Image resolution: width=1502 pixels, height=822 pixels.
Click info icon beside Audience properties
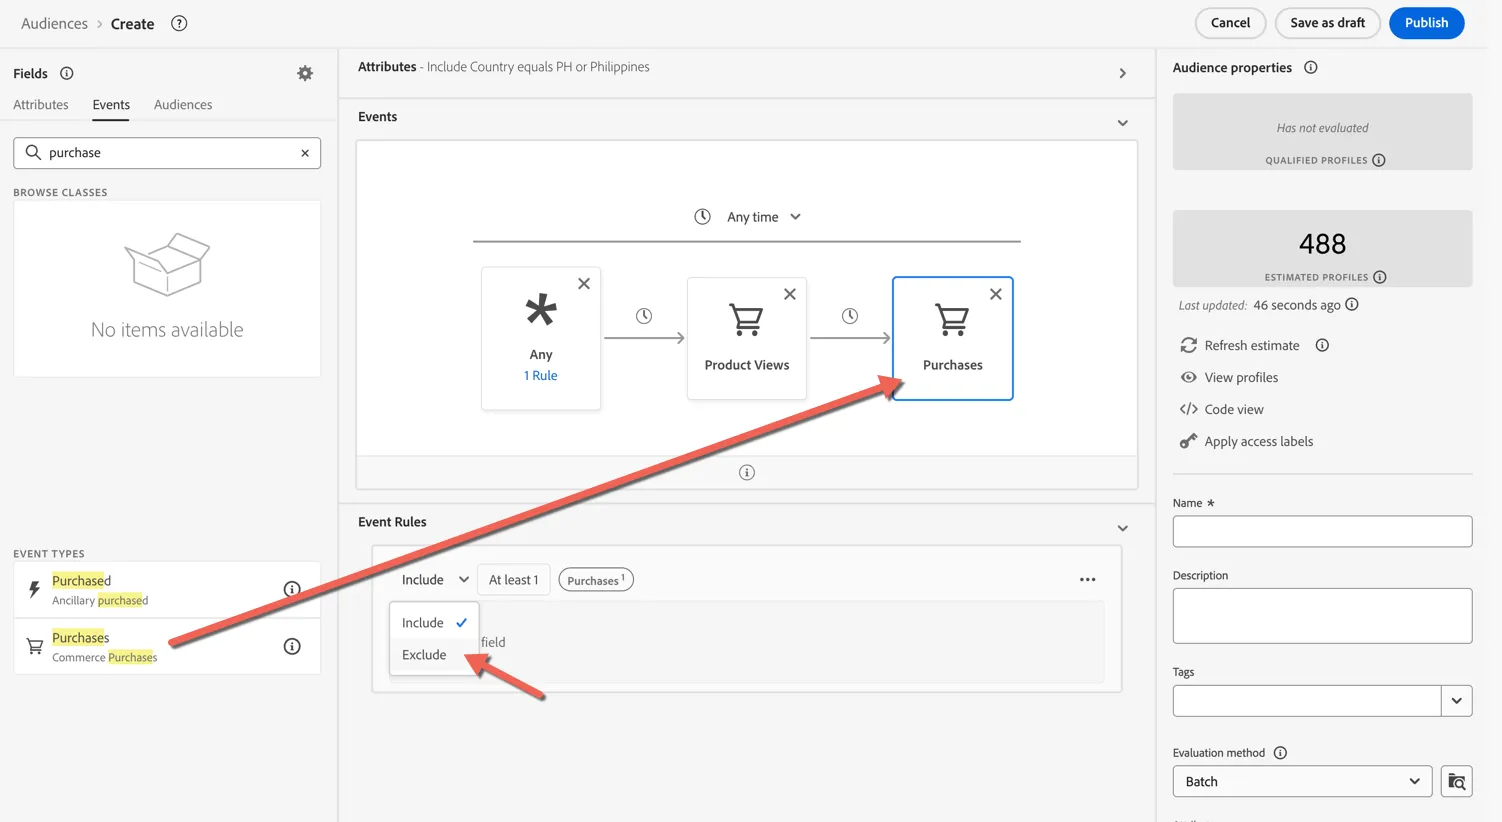(1311, 67)
